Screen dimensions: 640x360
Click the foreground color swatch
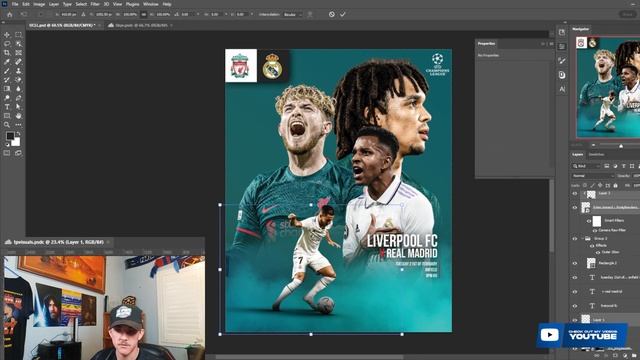[10, 136]
